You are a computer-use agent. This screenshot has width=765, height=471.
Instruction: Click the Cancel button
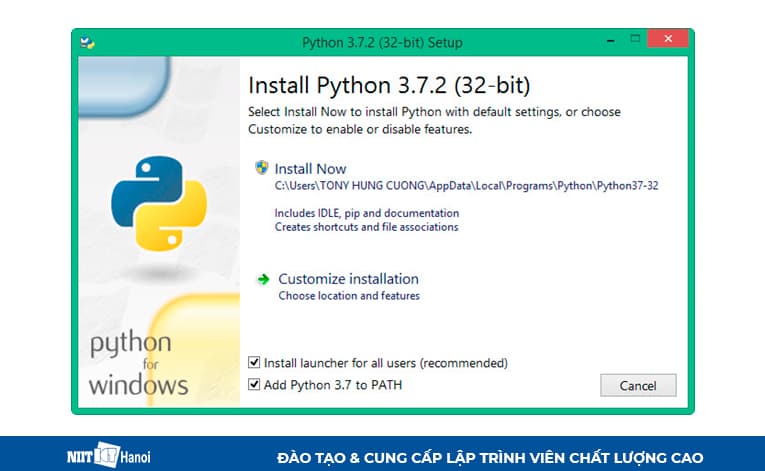(638, 386)
